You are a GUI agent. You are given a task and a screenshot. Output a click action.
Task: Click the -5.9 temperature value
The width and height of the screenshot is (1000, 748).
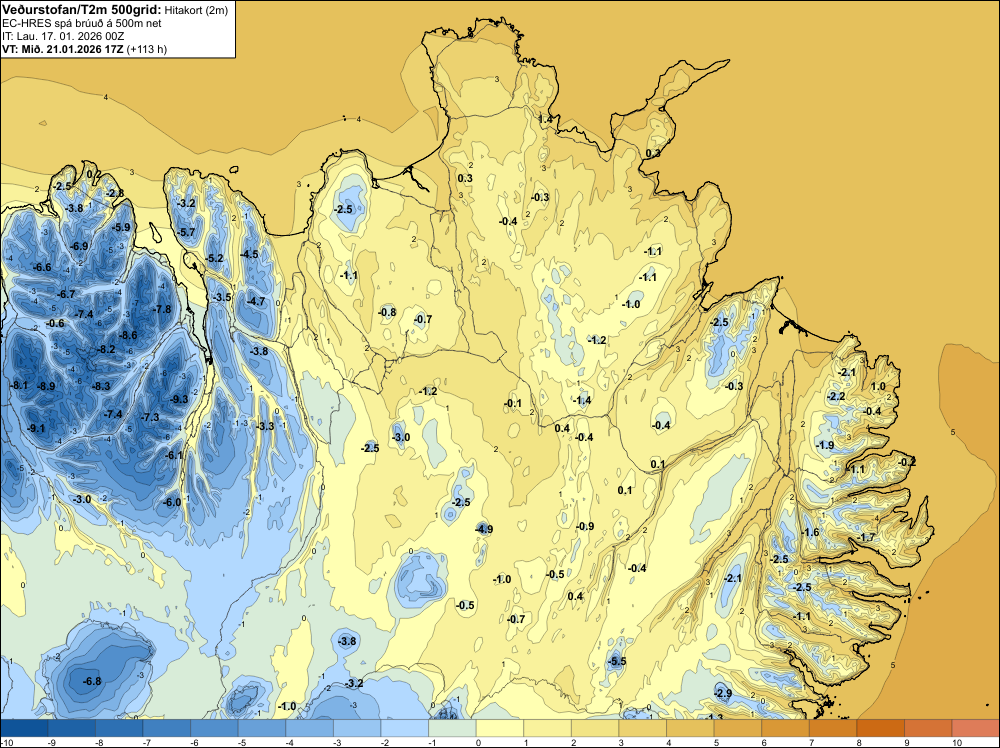tap(121, 227)
